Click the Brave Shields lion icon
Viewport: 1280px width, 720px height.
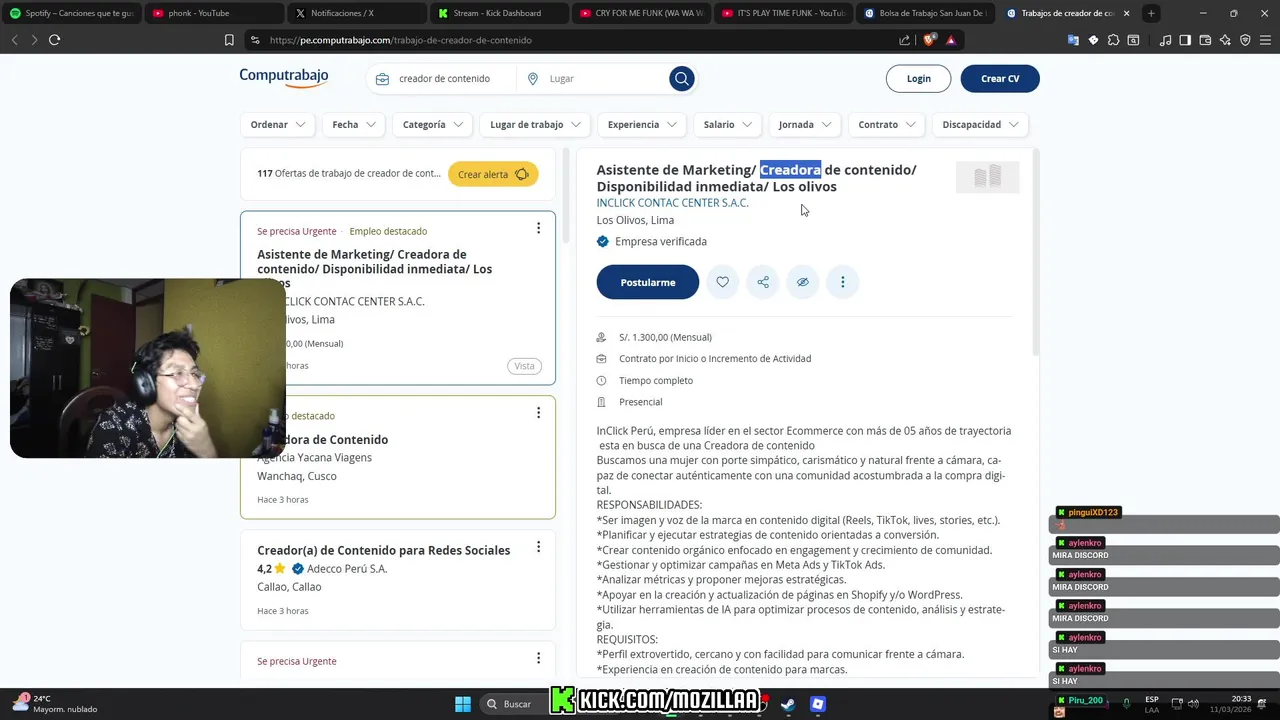[x=930, y=40]
